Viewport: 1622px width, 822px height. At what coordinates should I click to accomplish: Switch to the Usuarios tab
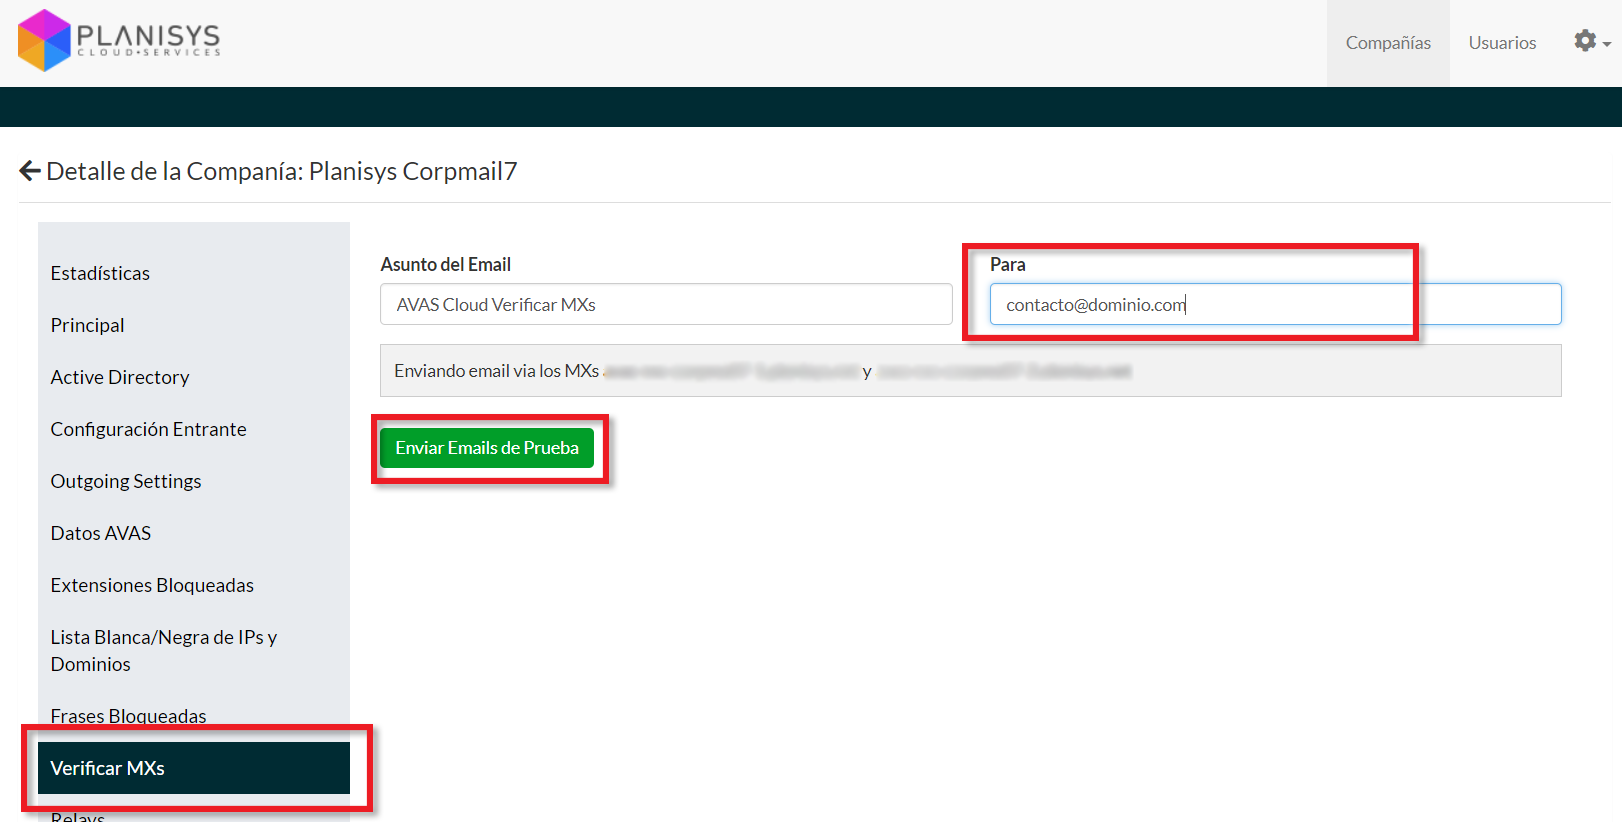1502,43
